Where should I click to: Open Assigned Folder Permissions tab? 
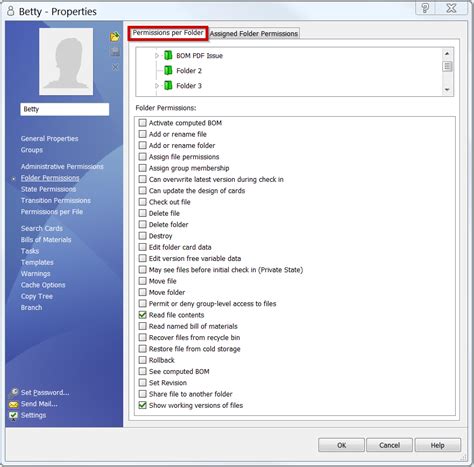coord(254,34)
